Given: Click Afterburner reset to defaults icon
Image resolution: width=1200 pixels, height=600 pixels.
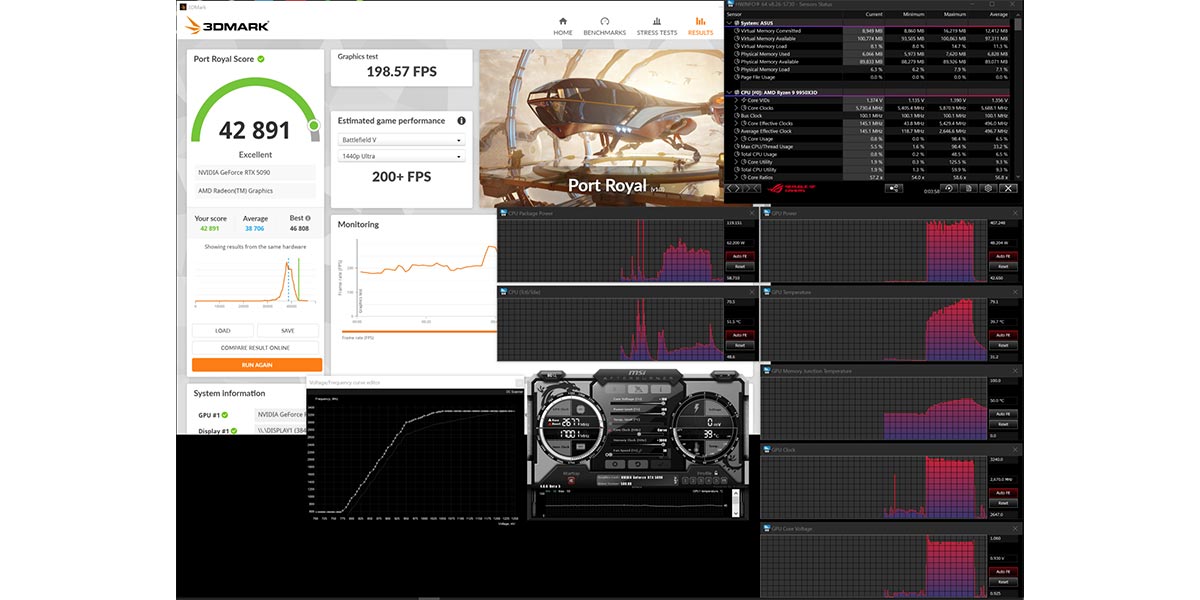Looking at the screenshot, I should 638,464.
